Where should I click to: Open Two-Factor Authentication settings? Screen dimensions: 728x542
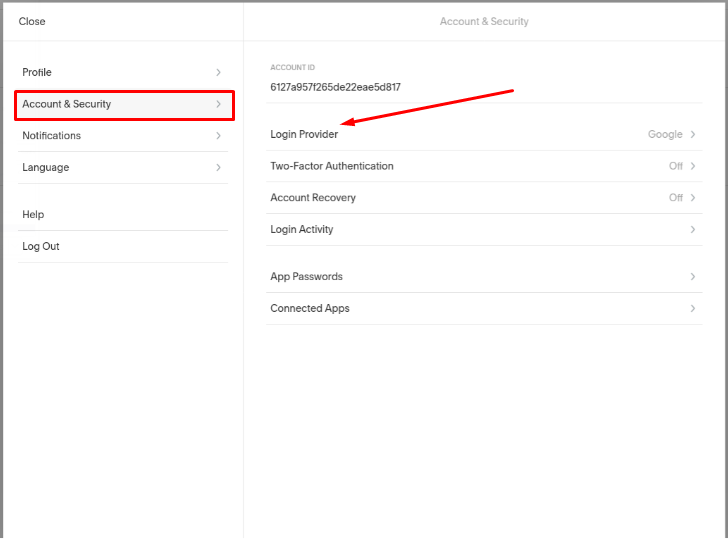[x=484, y=166]
